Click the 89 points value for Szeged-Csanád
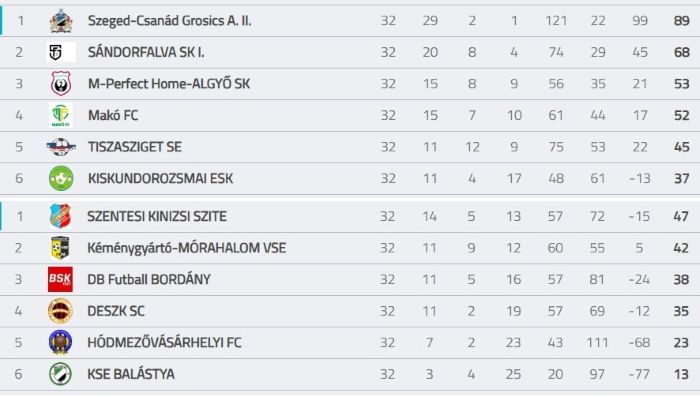This screenshot has height=397, width=700. 682,21
